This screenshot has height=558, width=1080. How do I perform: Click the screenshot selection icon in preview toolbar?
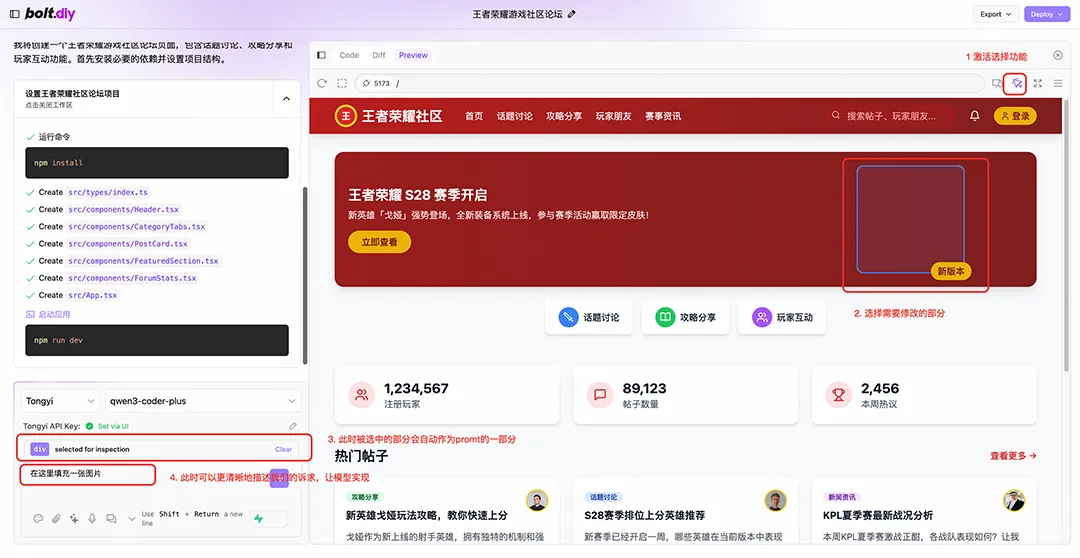click(342, 83)
